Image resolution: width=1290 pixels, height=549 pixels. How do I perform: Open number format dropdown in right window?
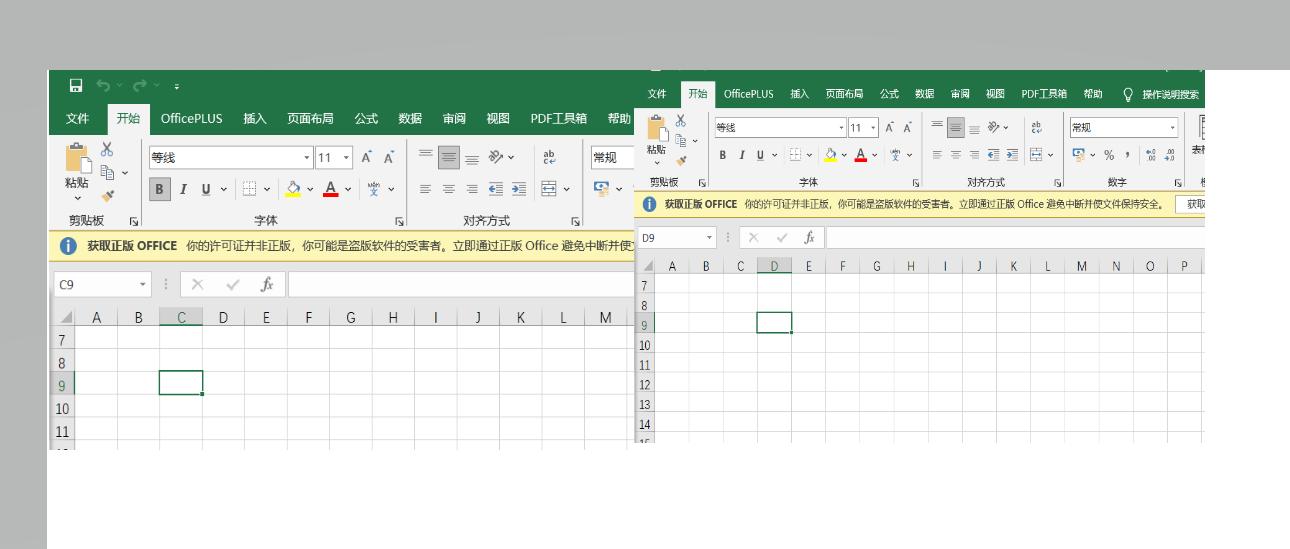pyautogui.click(x=1173, y=128)
